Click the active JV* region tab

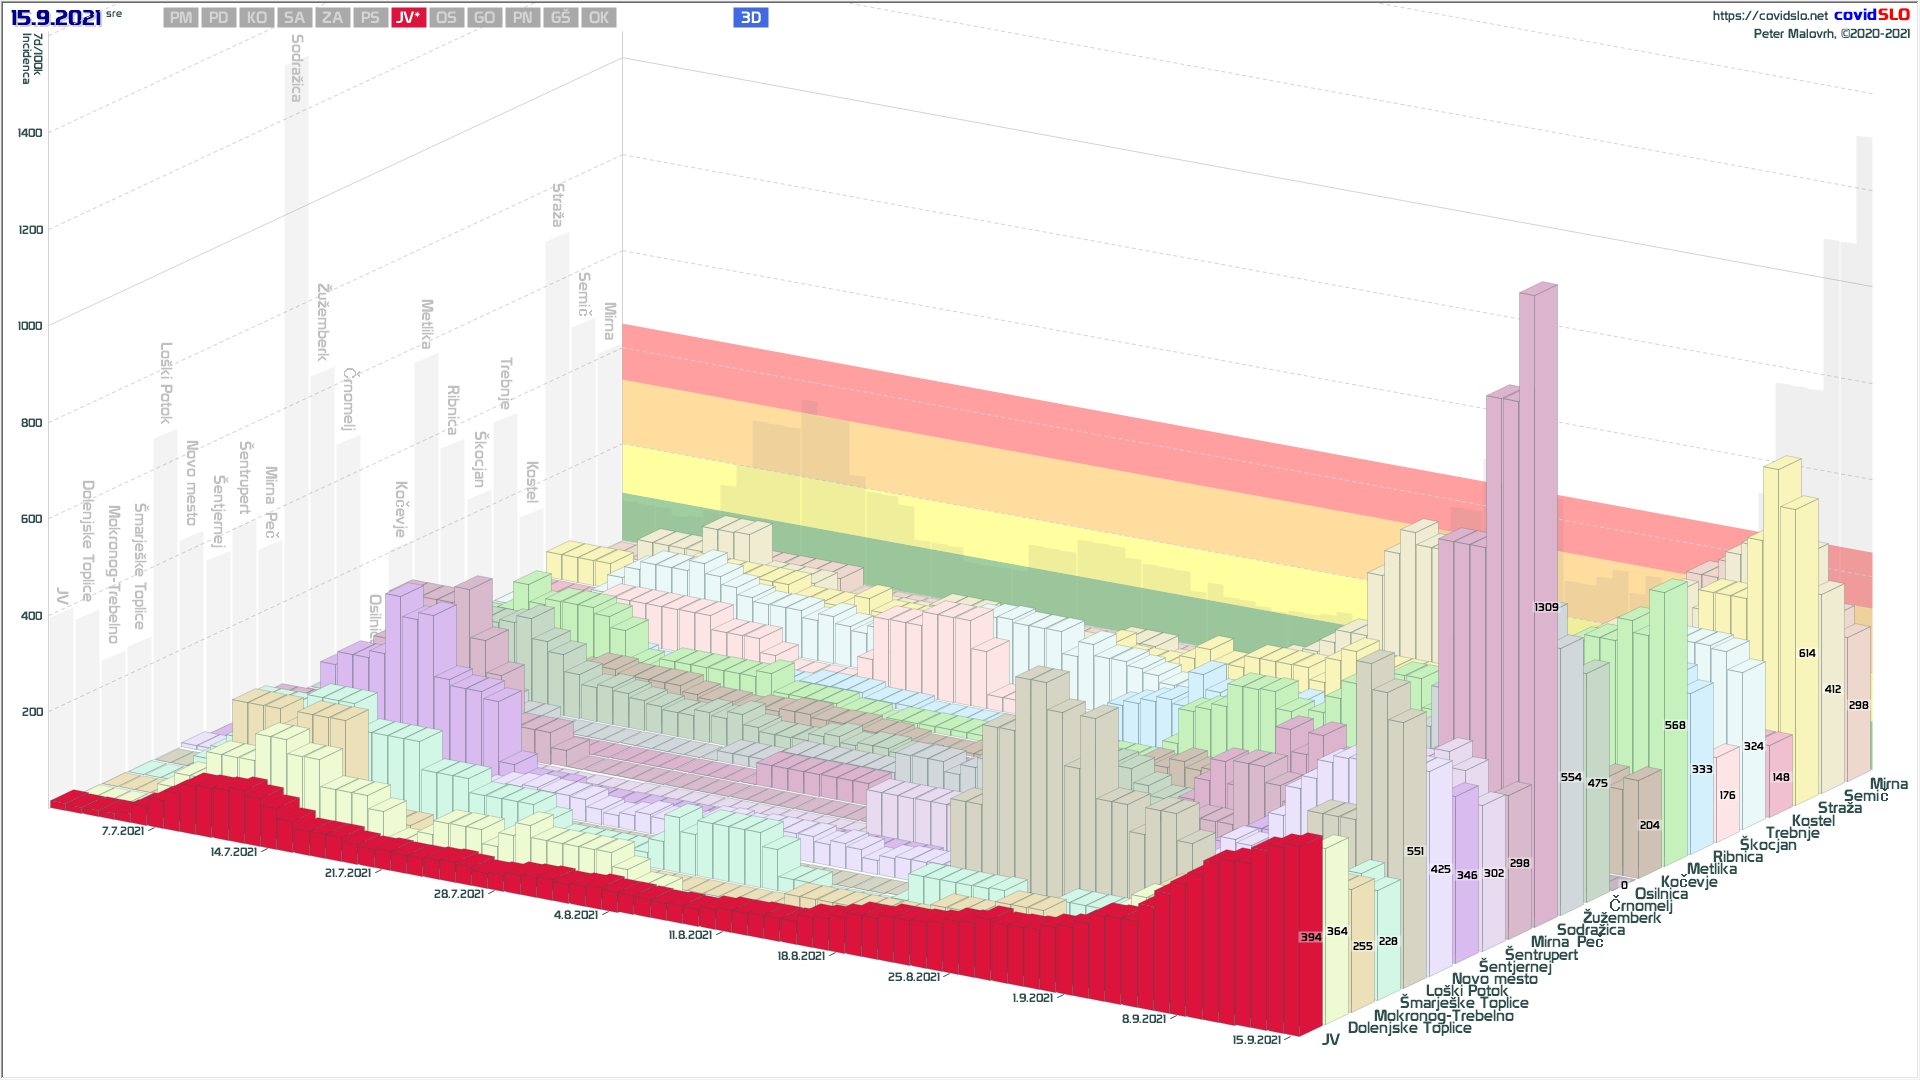click(x=408, y=18)
